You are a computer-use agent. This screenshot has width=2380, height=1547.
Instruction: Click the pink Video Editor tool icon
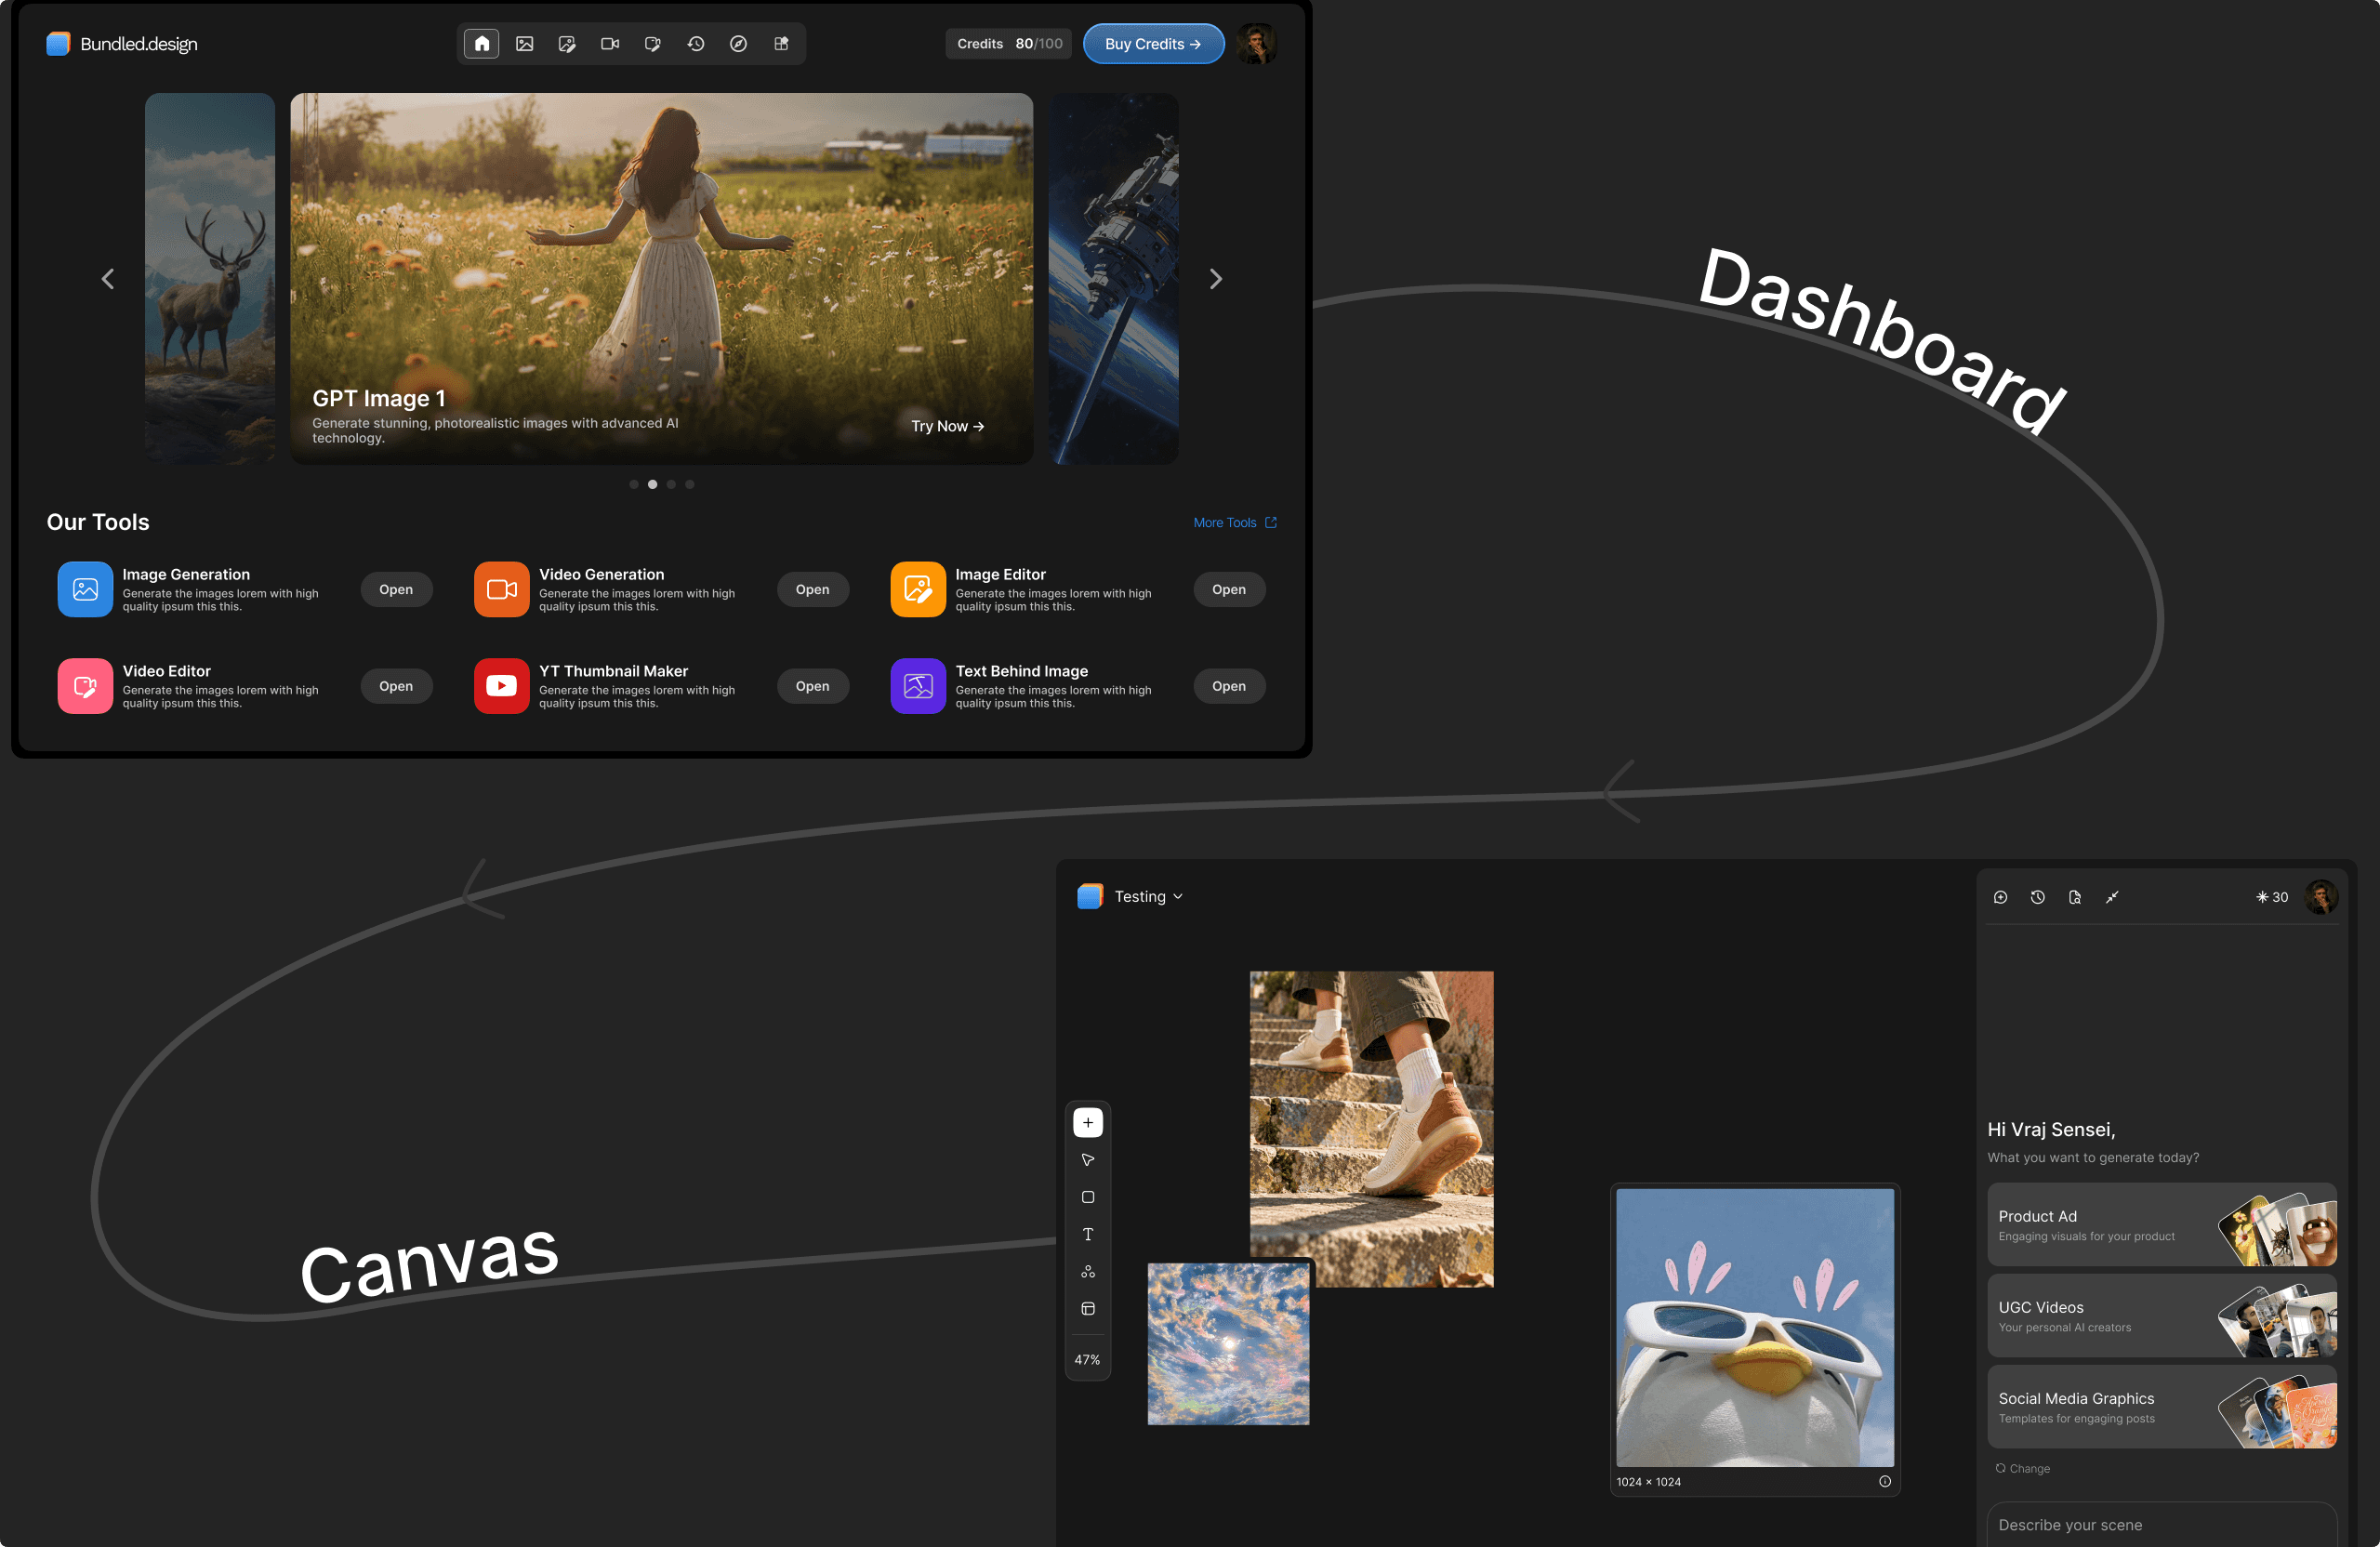(85, 686)
